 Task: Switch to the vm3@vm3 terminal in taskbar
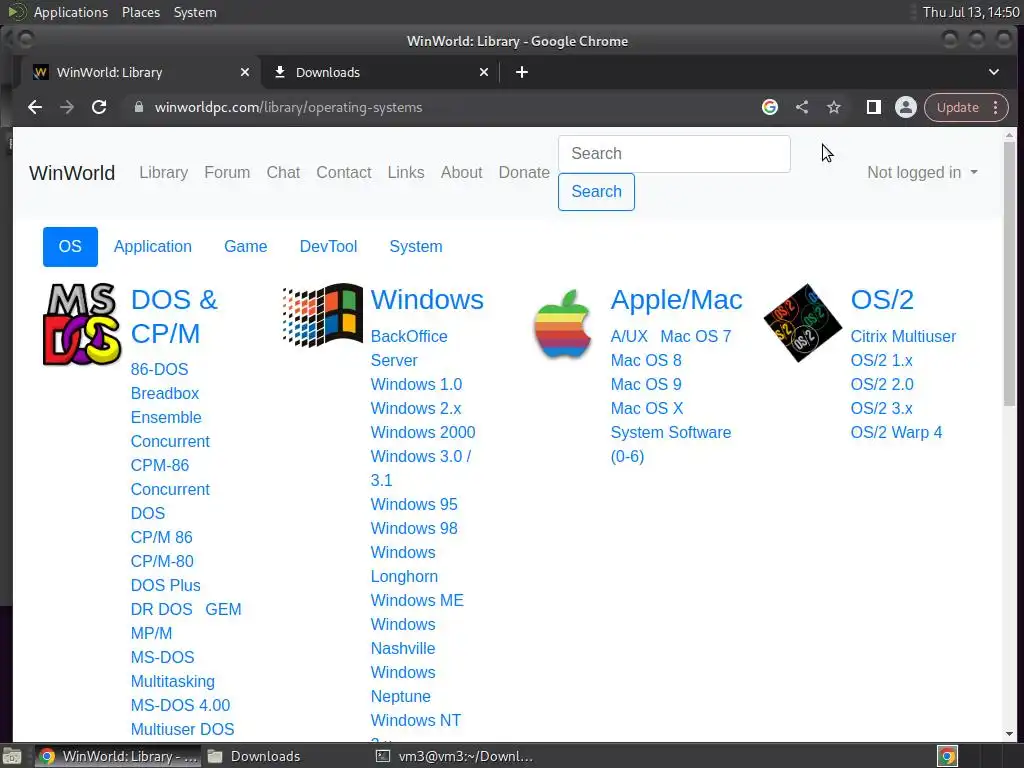coord(456,756)
